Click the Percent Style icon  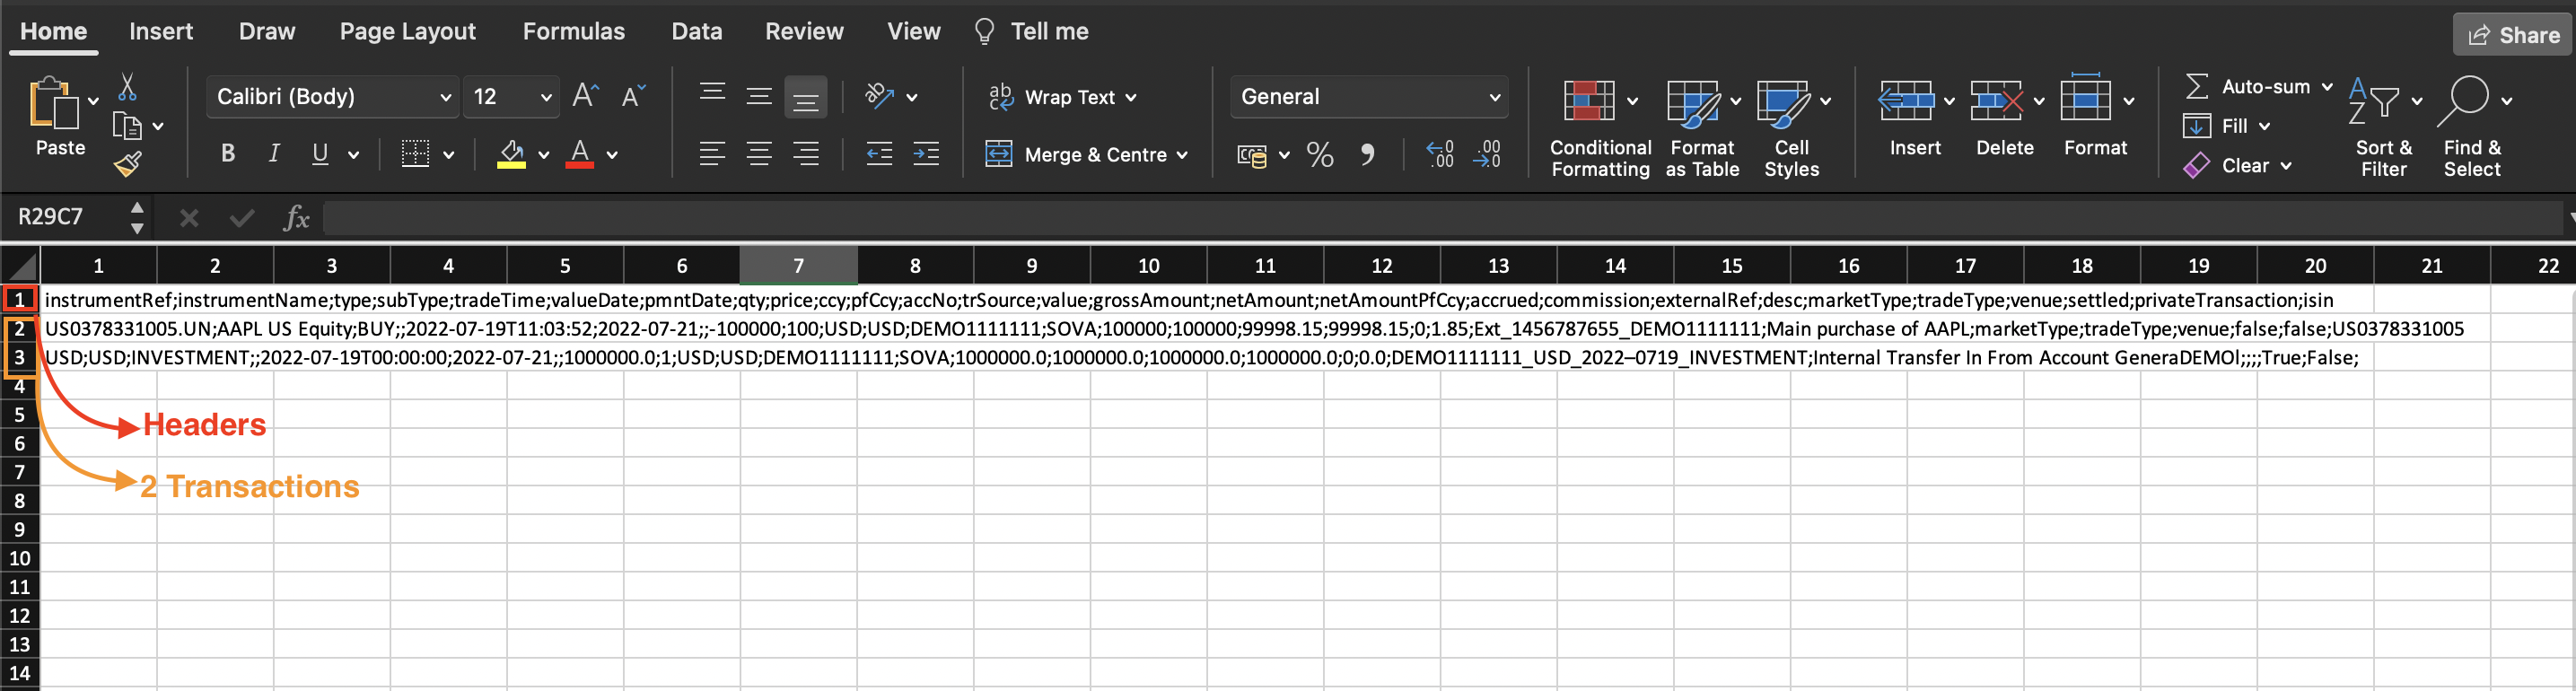1319,155
